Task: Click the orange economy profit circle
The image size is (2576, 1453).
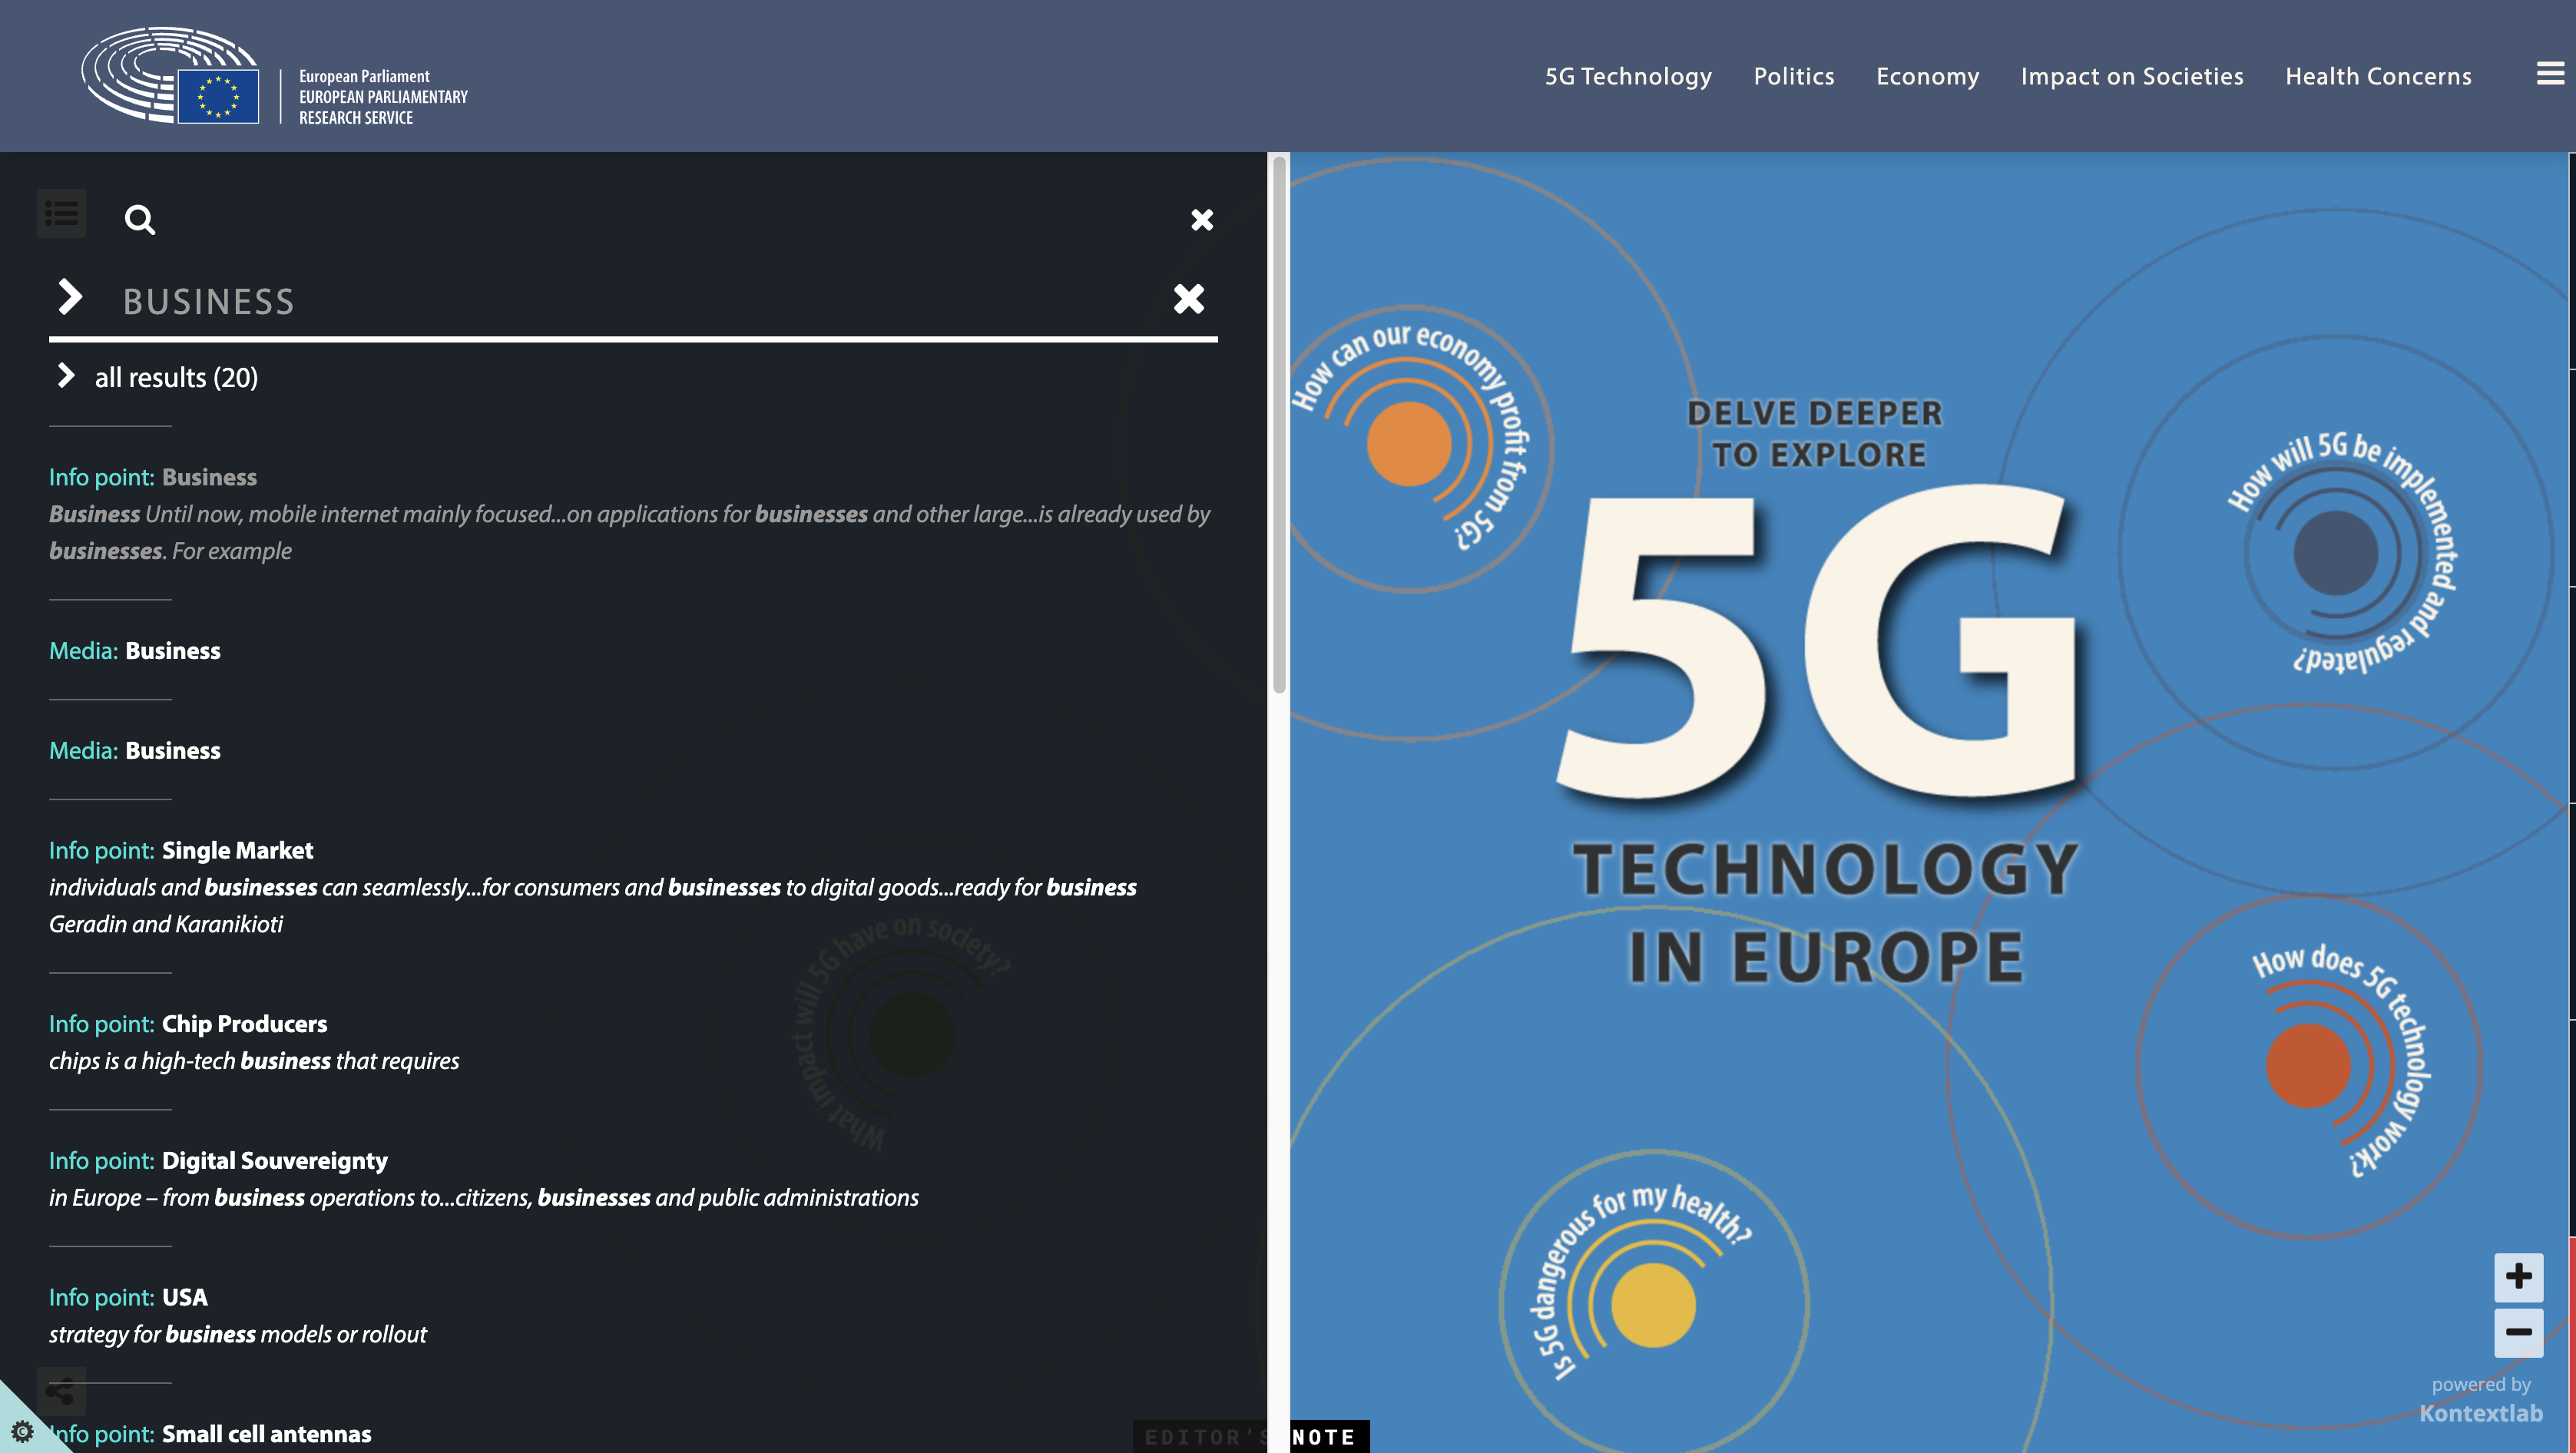Action: point(1408,444)
